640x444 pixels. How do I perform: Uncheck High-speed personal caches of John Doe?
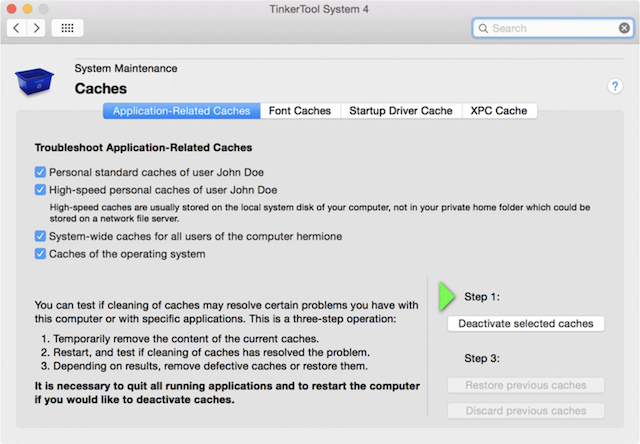tap(40, 190)
